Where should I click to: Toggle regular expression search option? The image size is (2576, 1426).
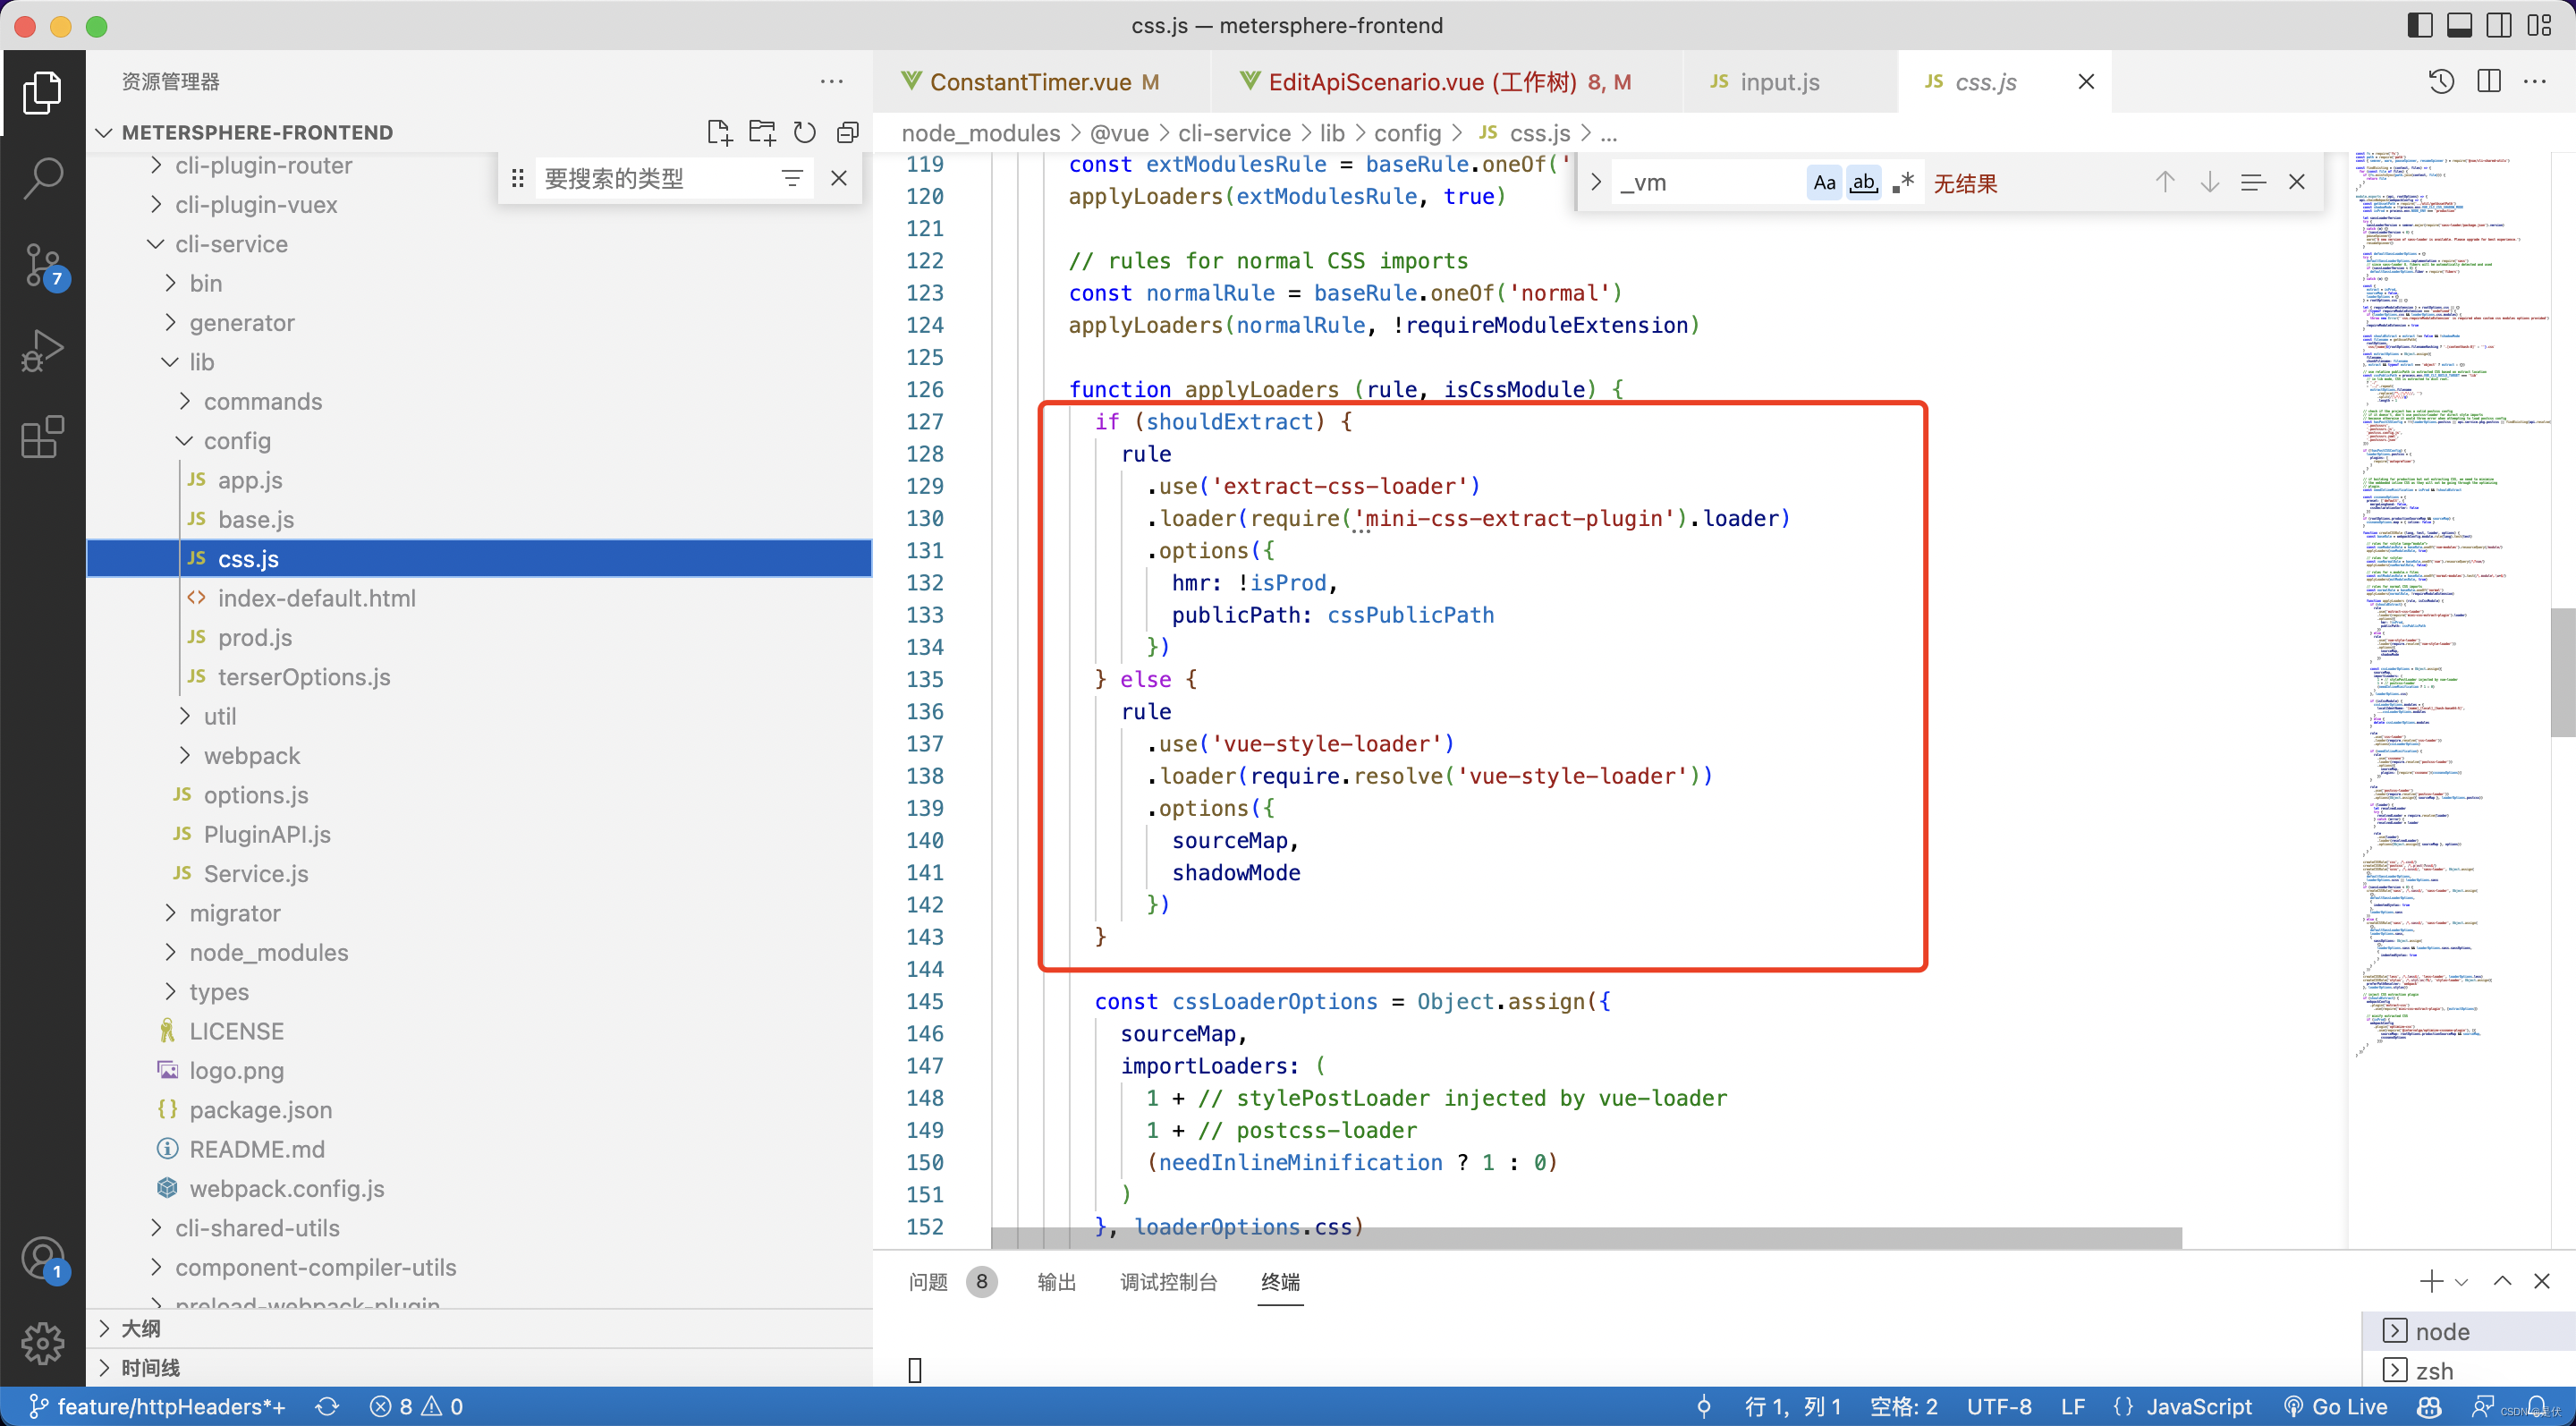point(1903,182)
